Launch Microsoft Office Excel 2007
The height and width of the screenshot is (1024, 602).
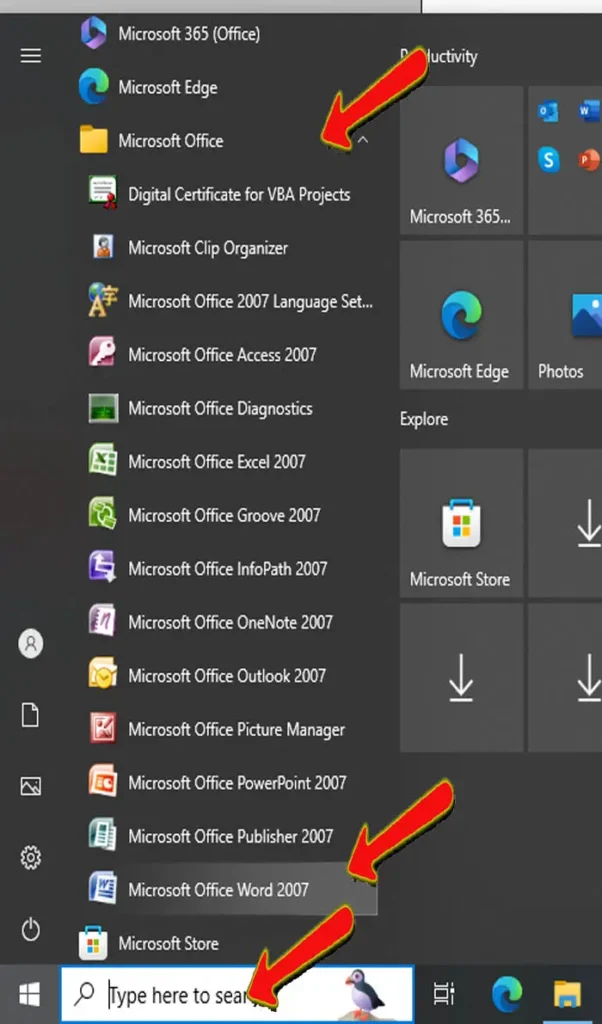coord(216,462)
